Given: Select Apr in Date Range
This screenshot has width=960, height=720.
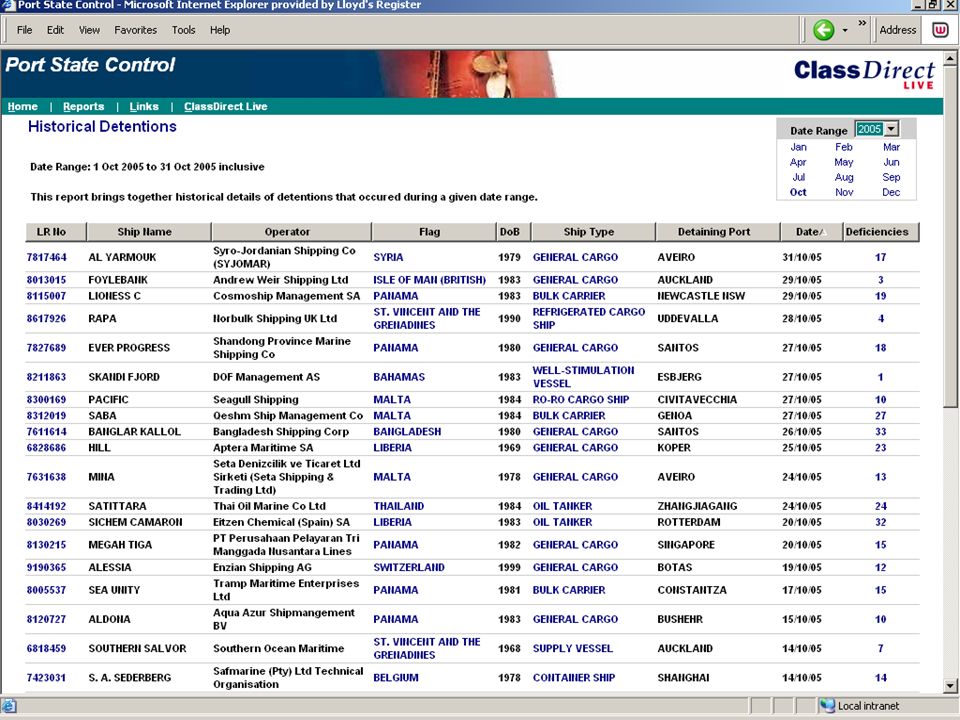Looking at the screenshot, I should [798, 162].
